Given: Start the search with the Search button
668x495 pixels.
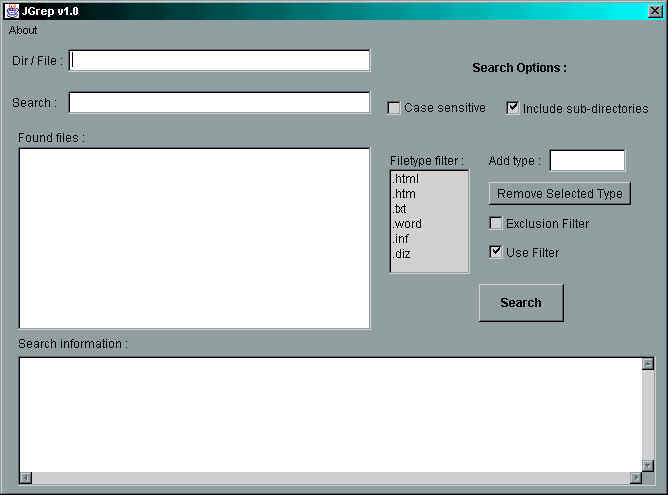Looking at the screenshot, I should 521,303.
